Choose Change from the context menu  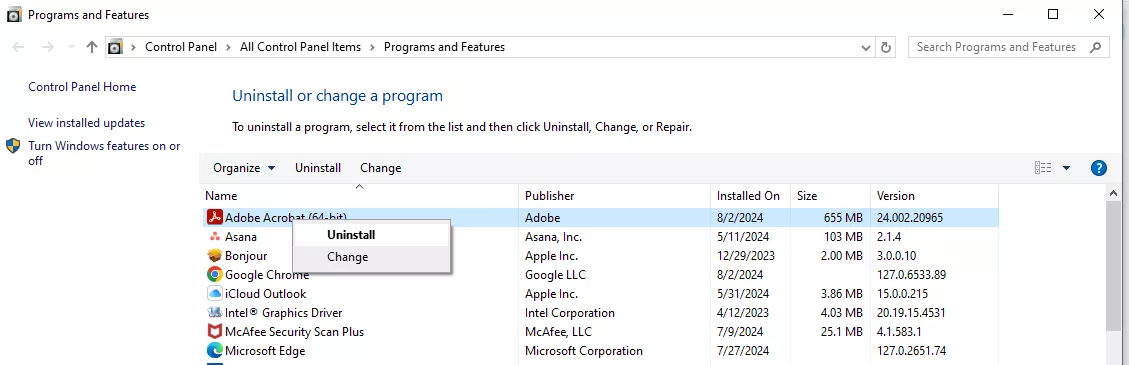(x=372, y=257)
